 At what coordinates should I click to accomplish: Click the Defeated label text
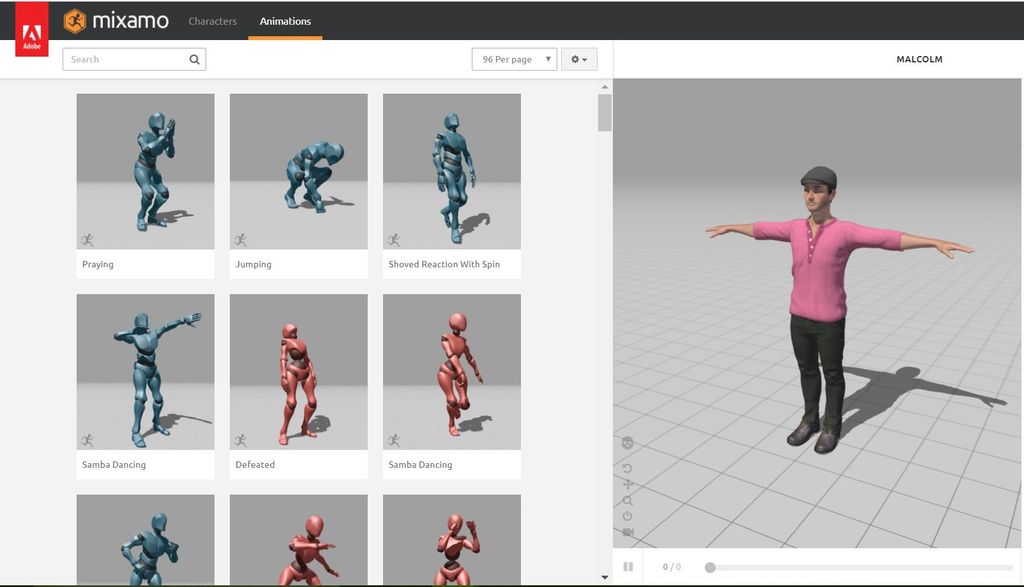coord(255,465)
